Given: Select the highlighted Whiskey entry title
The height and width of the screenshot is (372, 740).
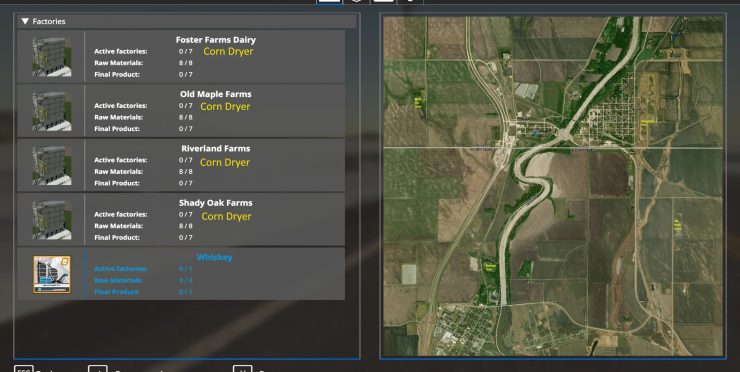Looking at the screenshot, I should point(215,257).
